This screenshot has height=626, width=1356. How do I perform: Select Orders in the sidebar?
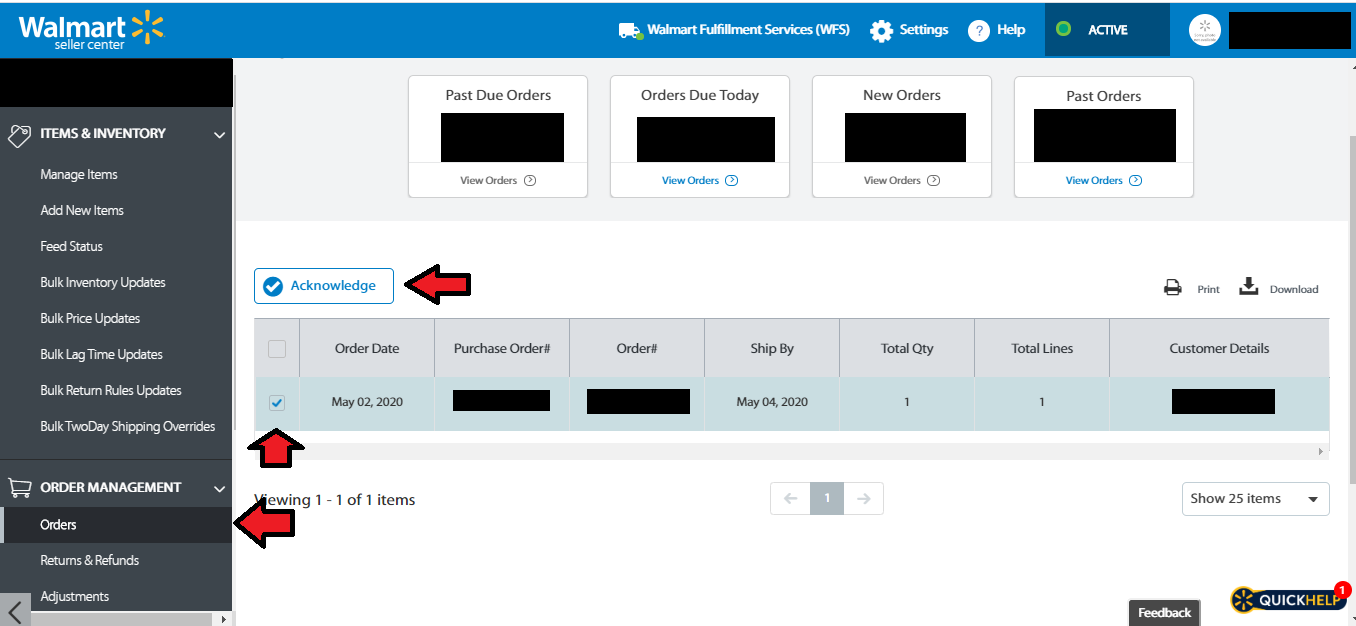116,525
